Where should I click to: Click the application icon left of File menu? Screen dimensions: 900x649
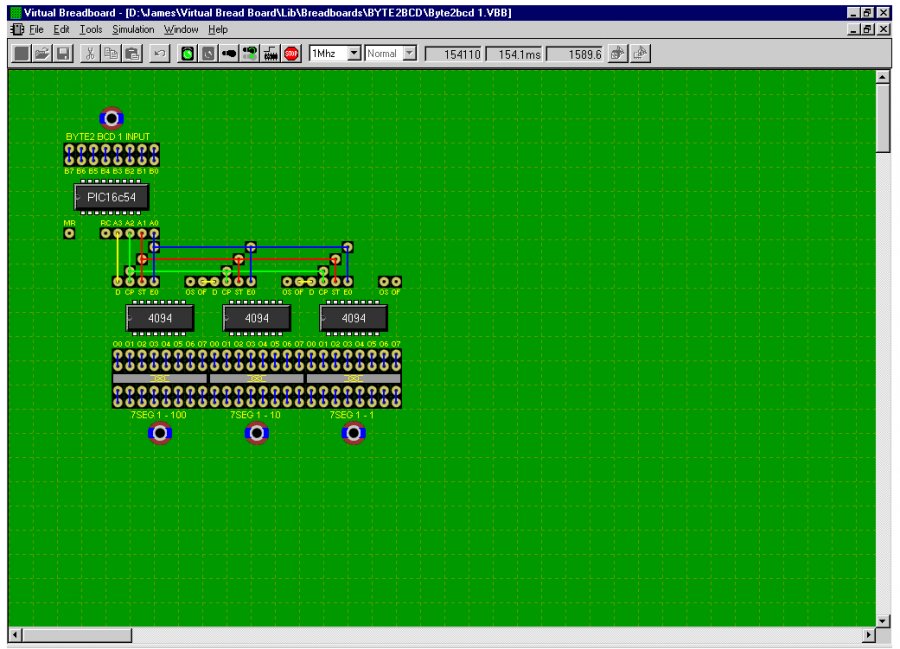click(x=17, y=29)
